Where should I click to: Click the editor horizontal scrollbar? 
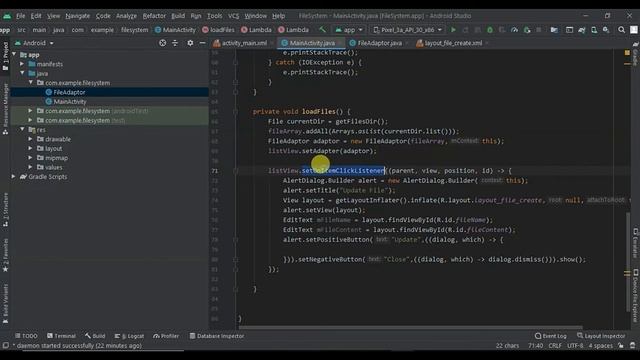click(x=410, y=327)
